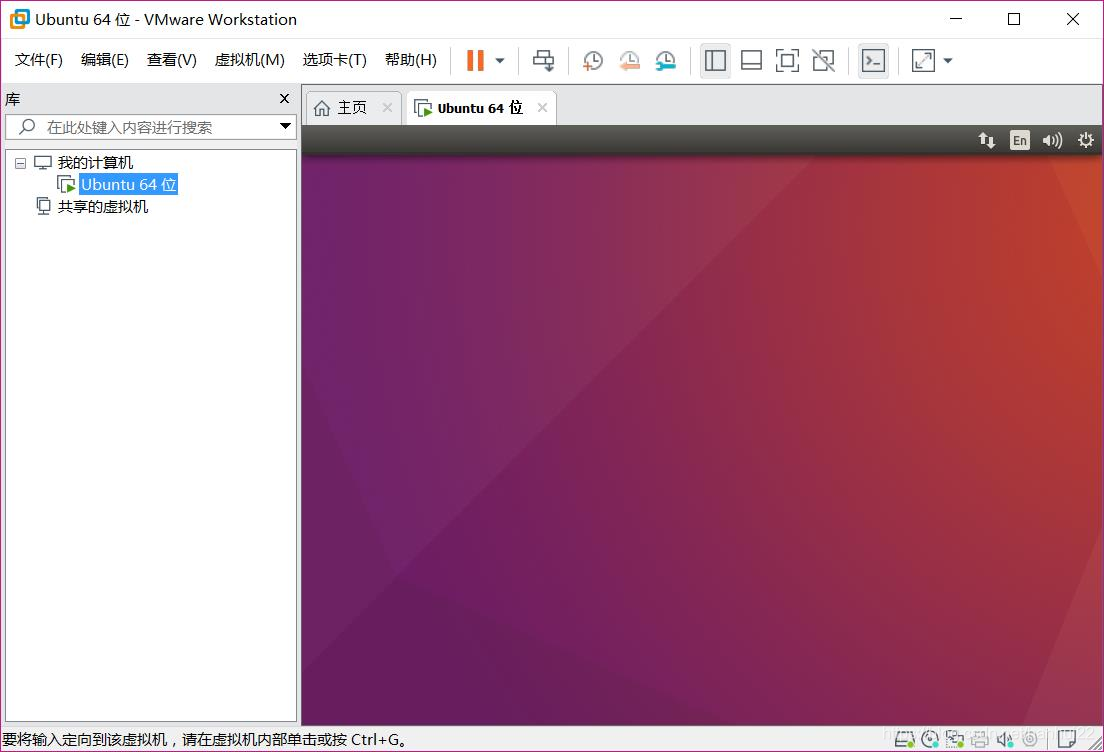This screenshot has width=1104, height=752.
Task: Collapse the 我的计算机 tree node
Action: (19, 162)
